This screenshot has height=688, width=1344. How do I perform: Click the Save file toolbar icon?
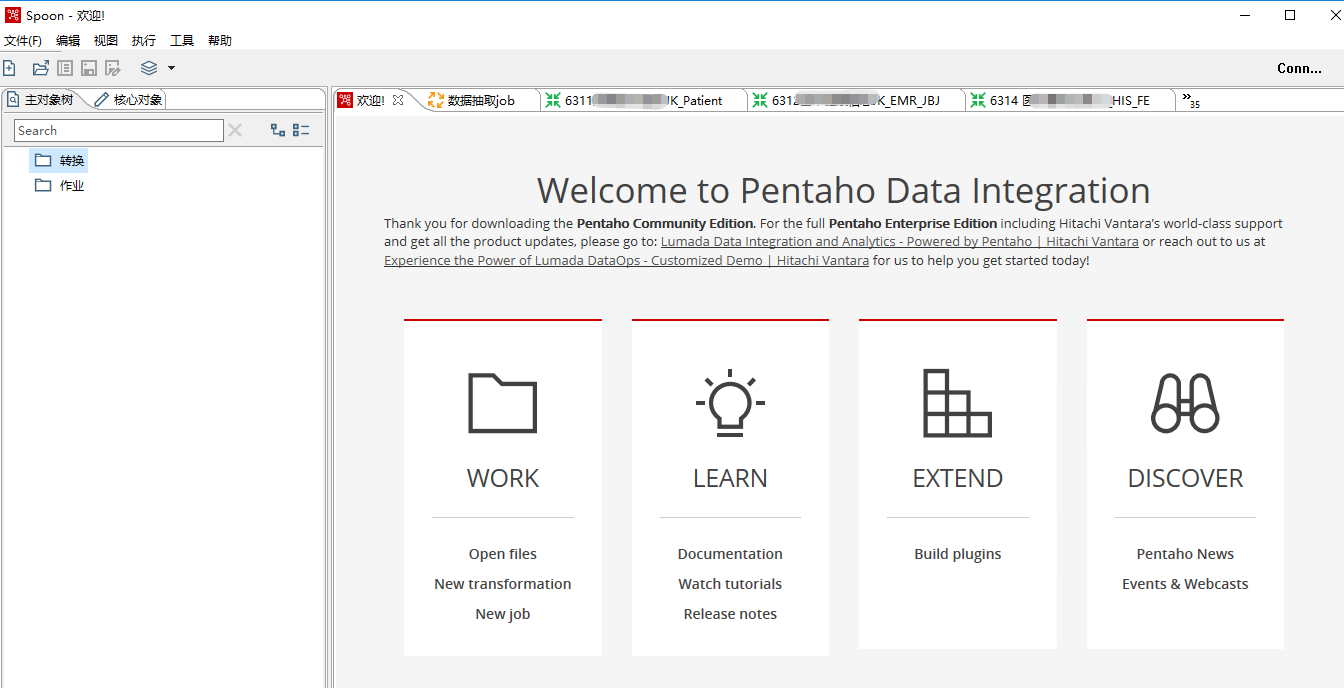[x=89, y=68]
